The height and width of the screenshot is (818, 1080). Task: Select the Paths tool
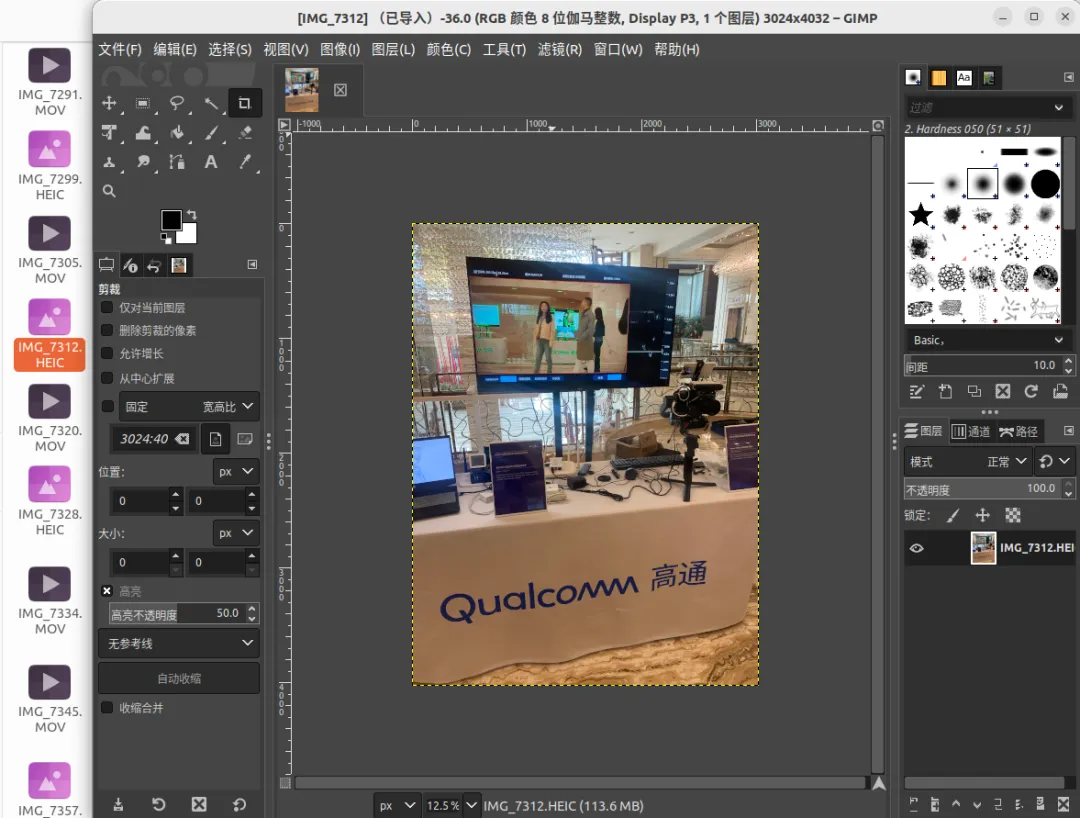tap(177, 162)
